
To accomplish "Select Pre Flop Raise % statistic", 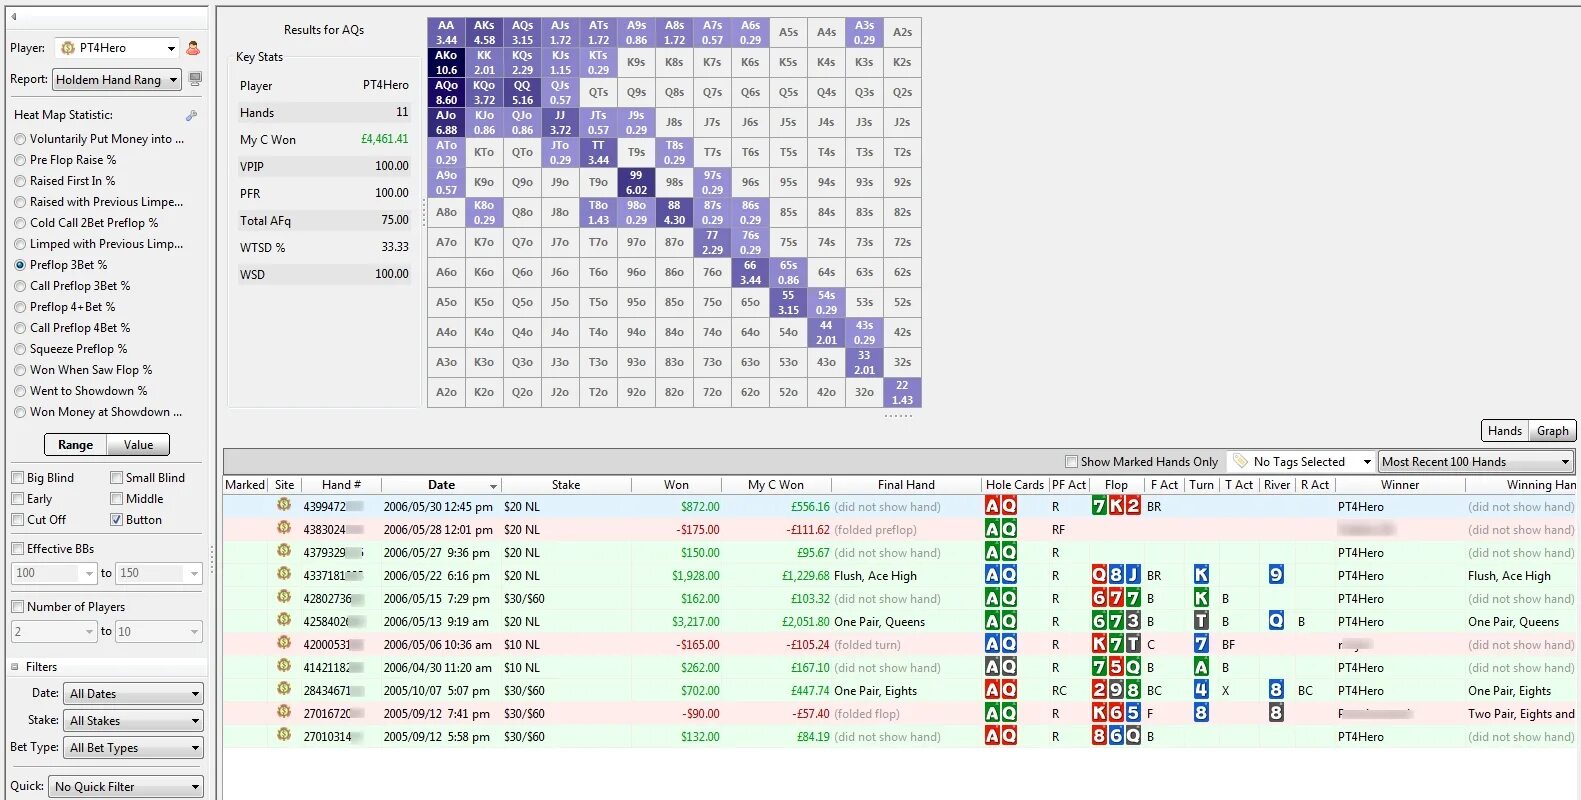I will click(20, 160).
